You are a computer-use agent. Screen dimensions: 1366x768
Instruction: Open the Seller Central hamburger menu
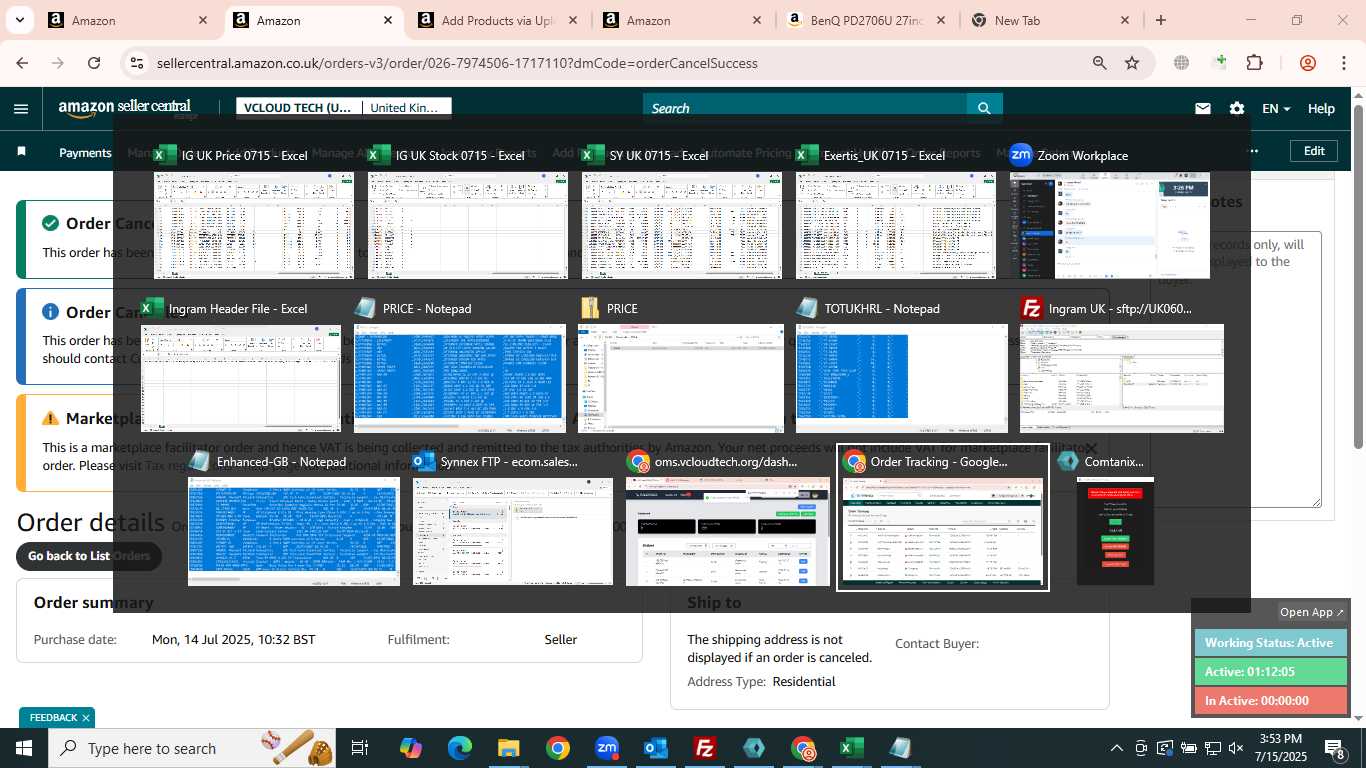pyautogui.click(x=21, y=108)
